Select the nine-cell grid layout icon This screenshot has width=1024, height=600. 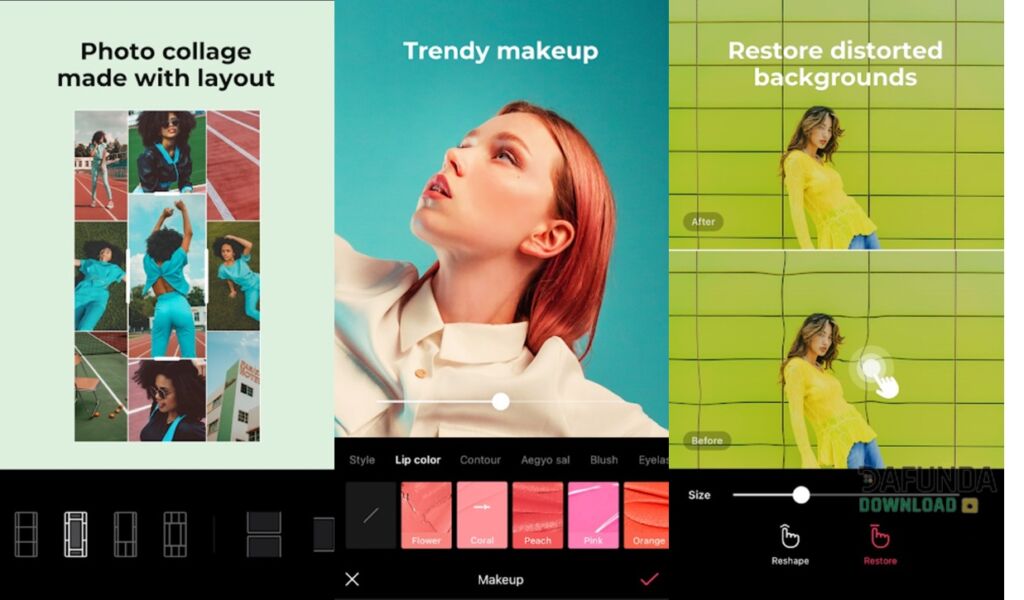pyautogui.click(x=174, y=534)
